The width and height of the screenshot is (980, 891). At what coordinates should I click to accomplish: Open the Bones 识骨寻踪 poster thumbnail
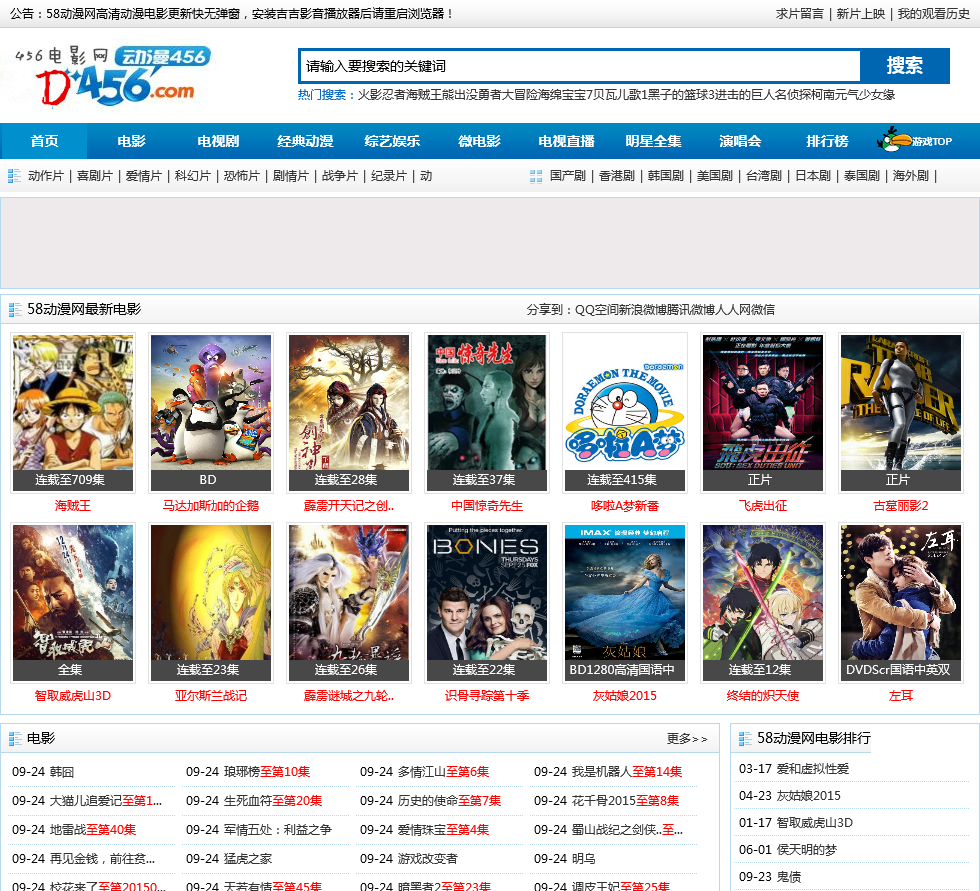coord(487,602)
